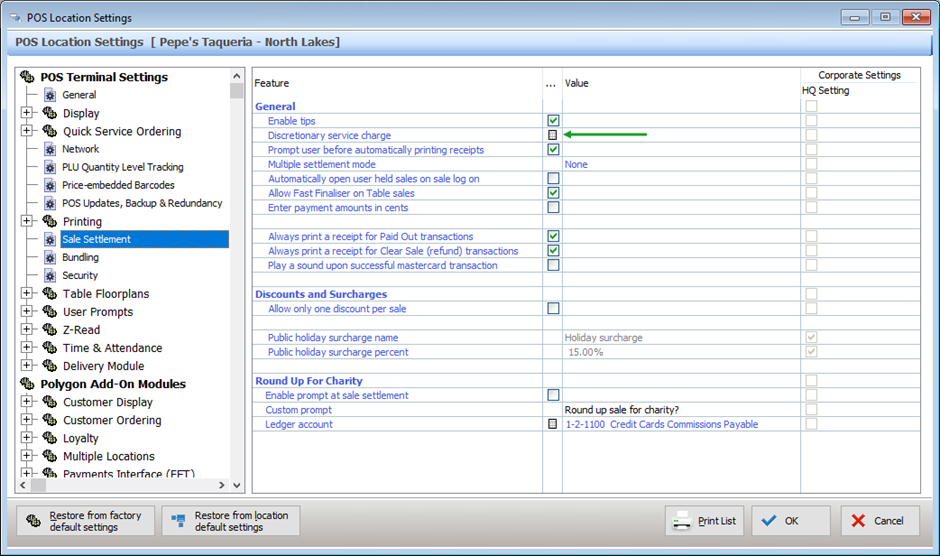Expand the Loyalty module node
940x556 pixels.
[27, 438]
